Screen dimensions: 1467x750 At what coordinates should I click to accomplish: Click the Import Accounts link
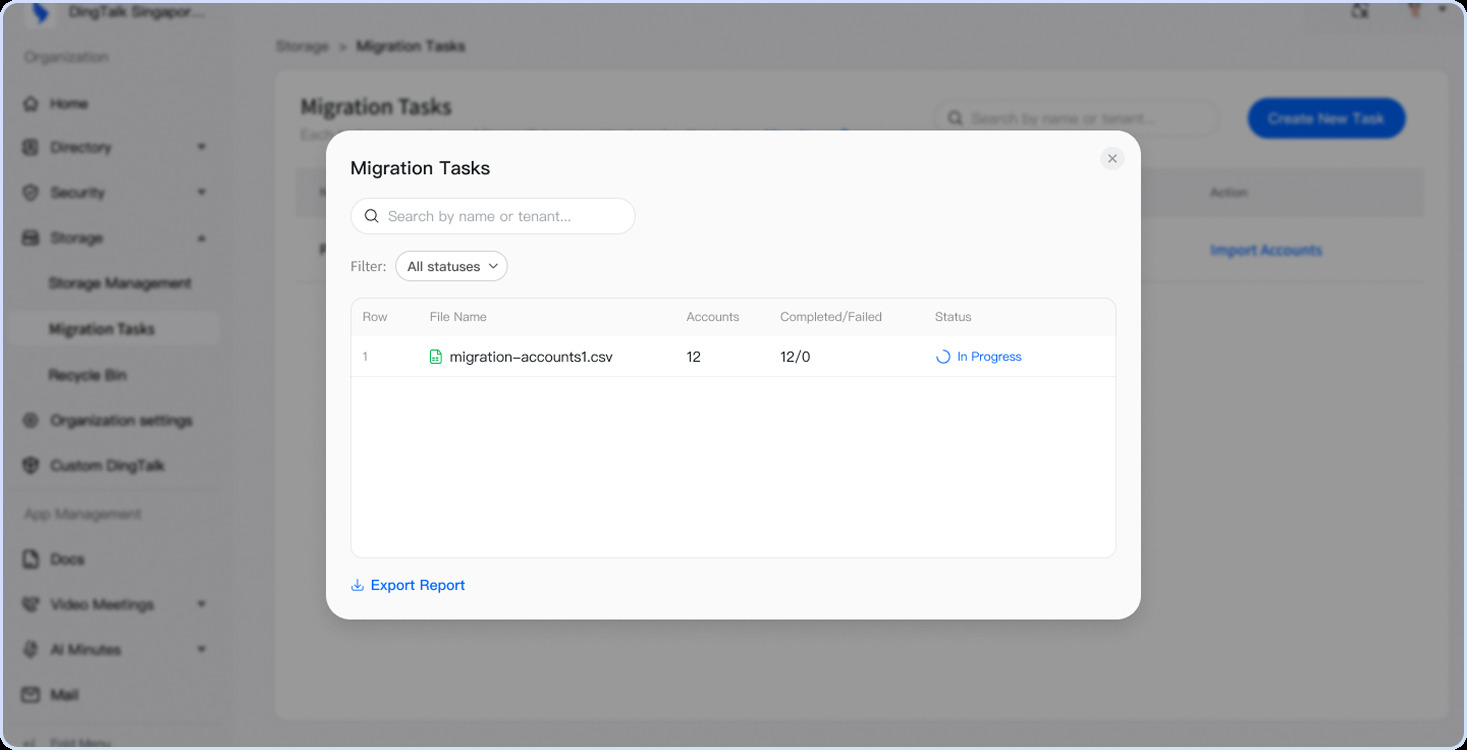click(x=1266, y=251)
